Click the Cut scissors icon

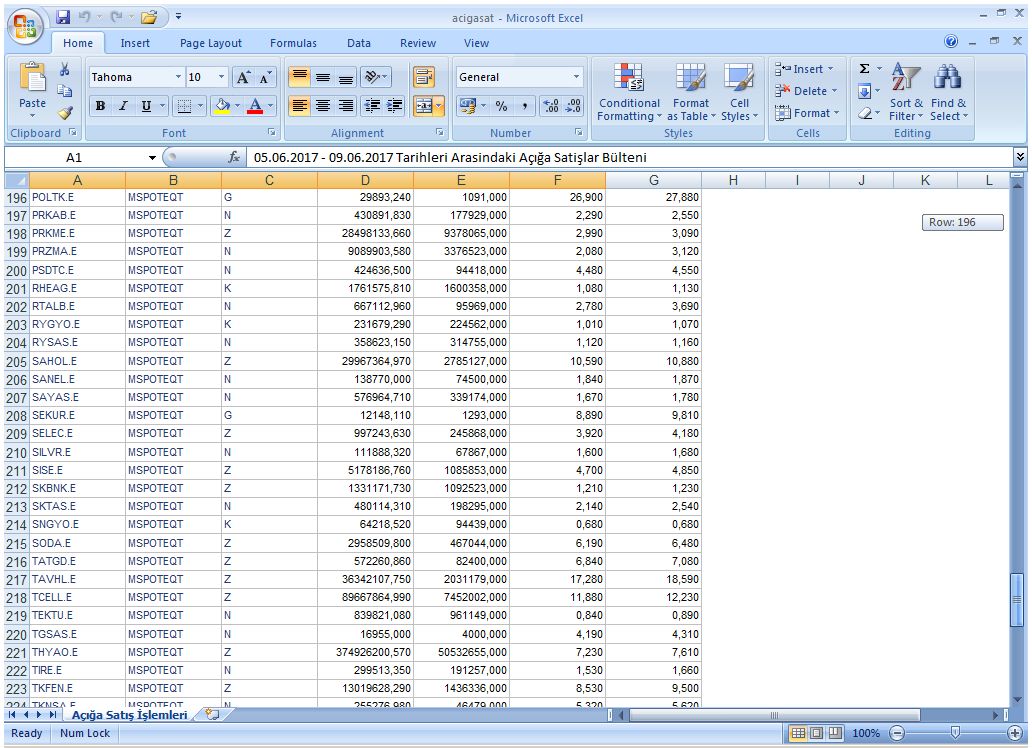(x=65, y=70)
